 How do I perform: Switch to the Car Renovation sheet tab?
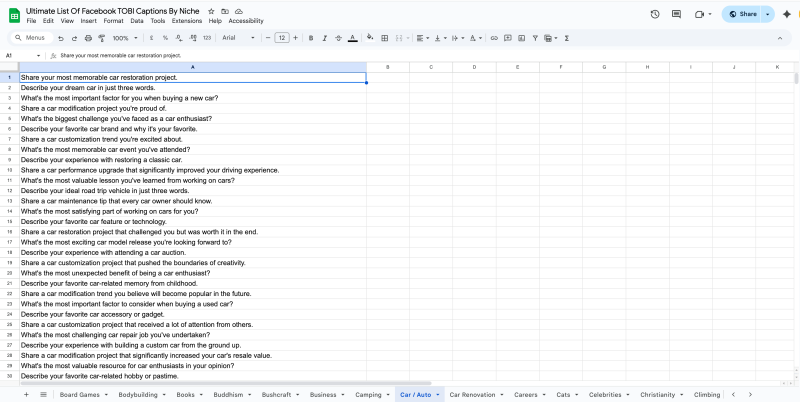(472, 394)
